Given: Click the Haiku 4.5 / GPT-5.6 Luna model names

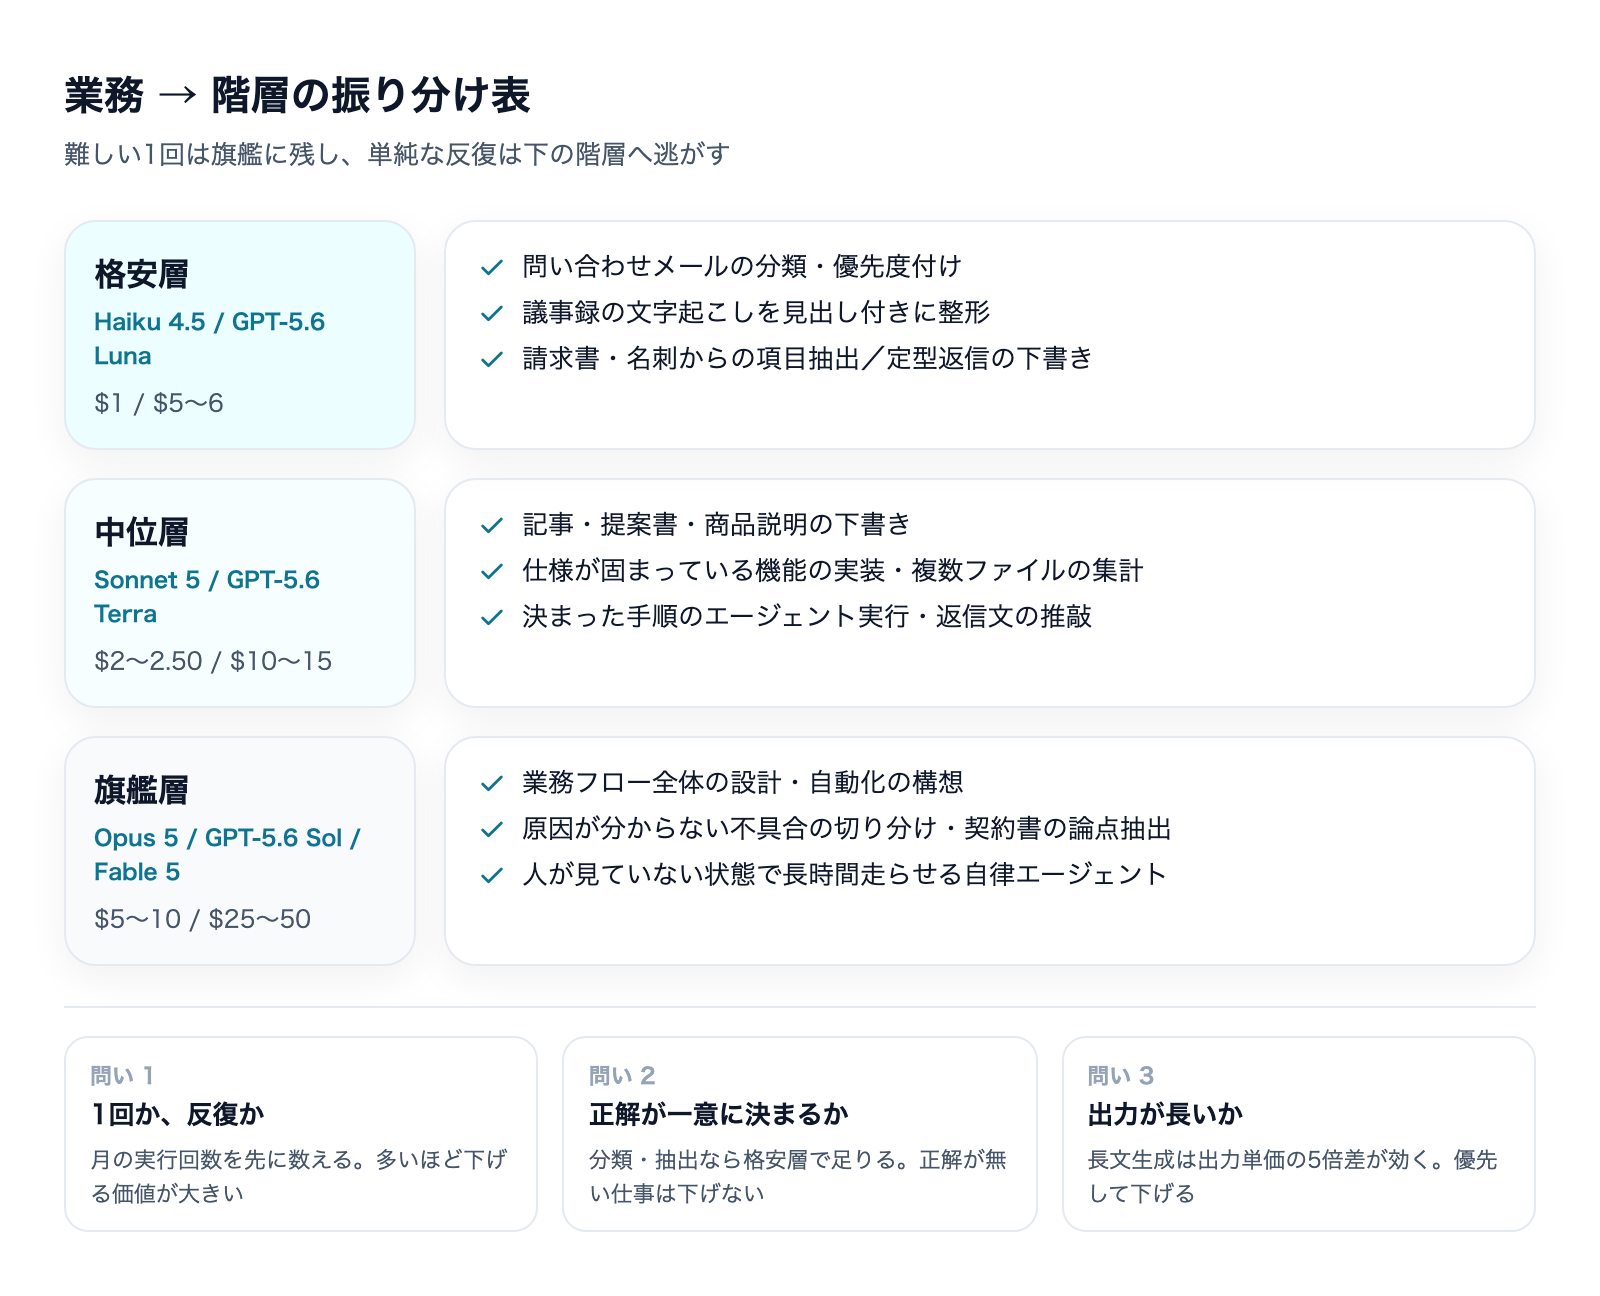Looking at the screenshot, I should [x=209, y=339].
